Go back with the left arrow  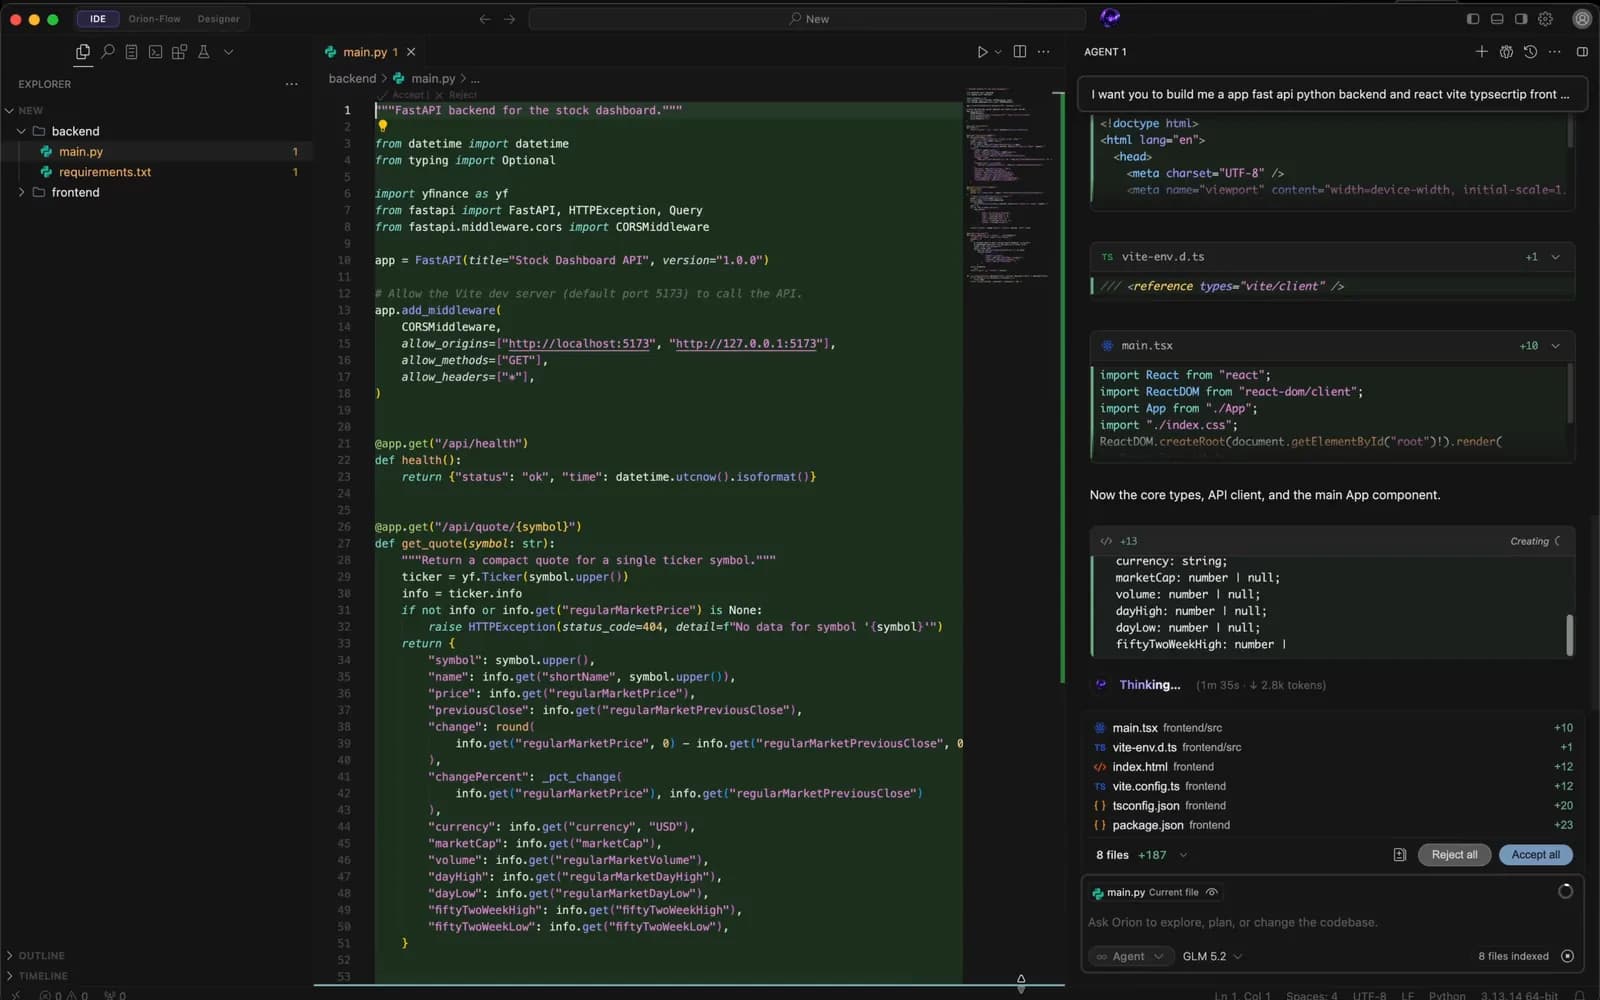tap(485, 19)
